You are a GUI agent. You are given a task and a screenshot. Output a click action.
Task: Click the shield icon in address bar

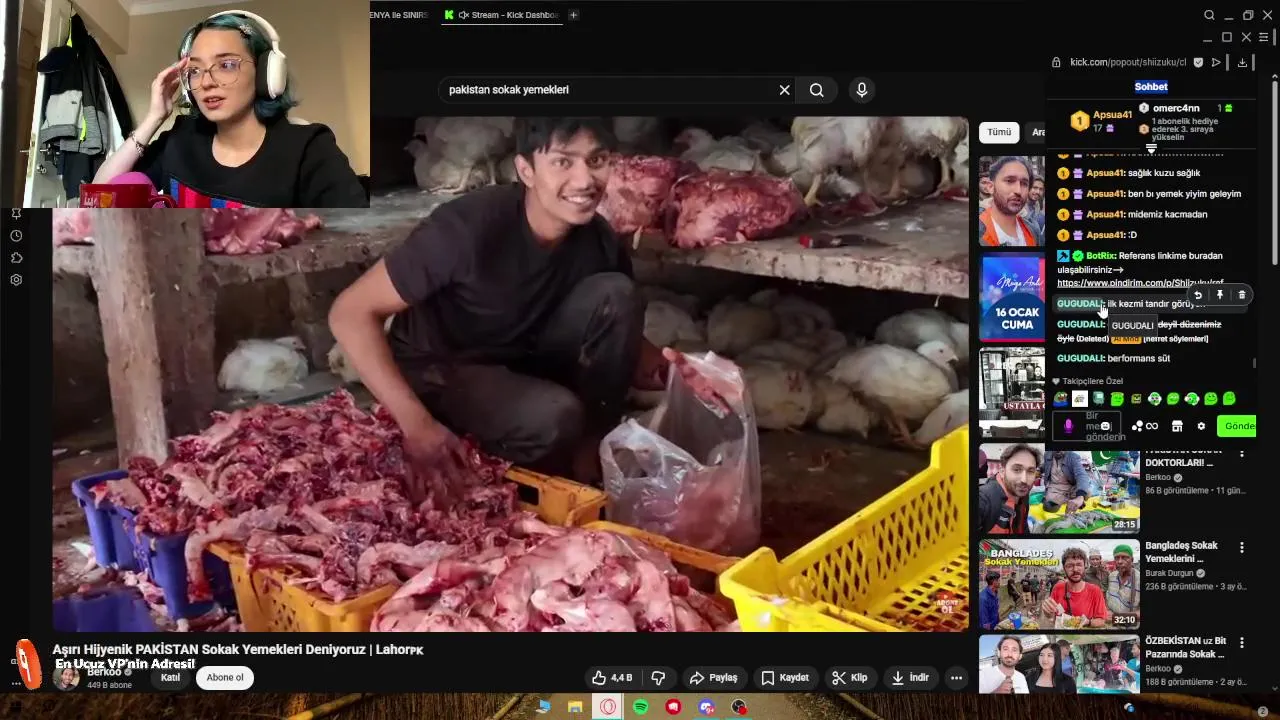(1198, 62)
